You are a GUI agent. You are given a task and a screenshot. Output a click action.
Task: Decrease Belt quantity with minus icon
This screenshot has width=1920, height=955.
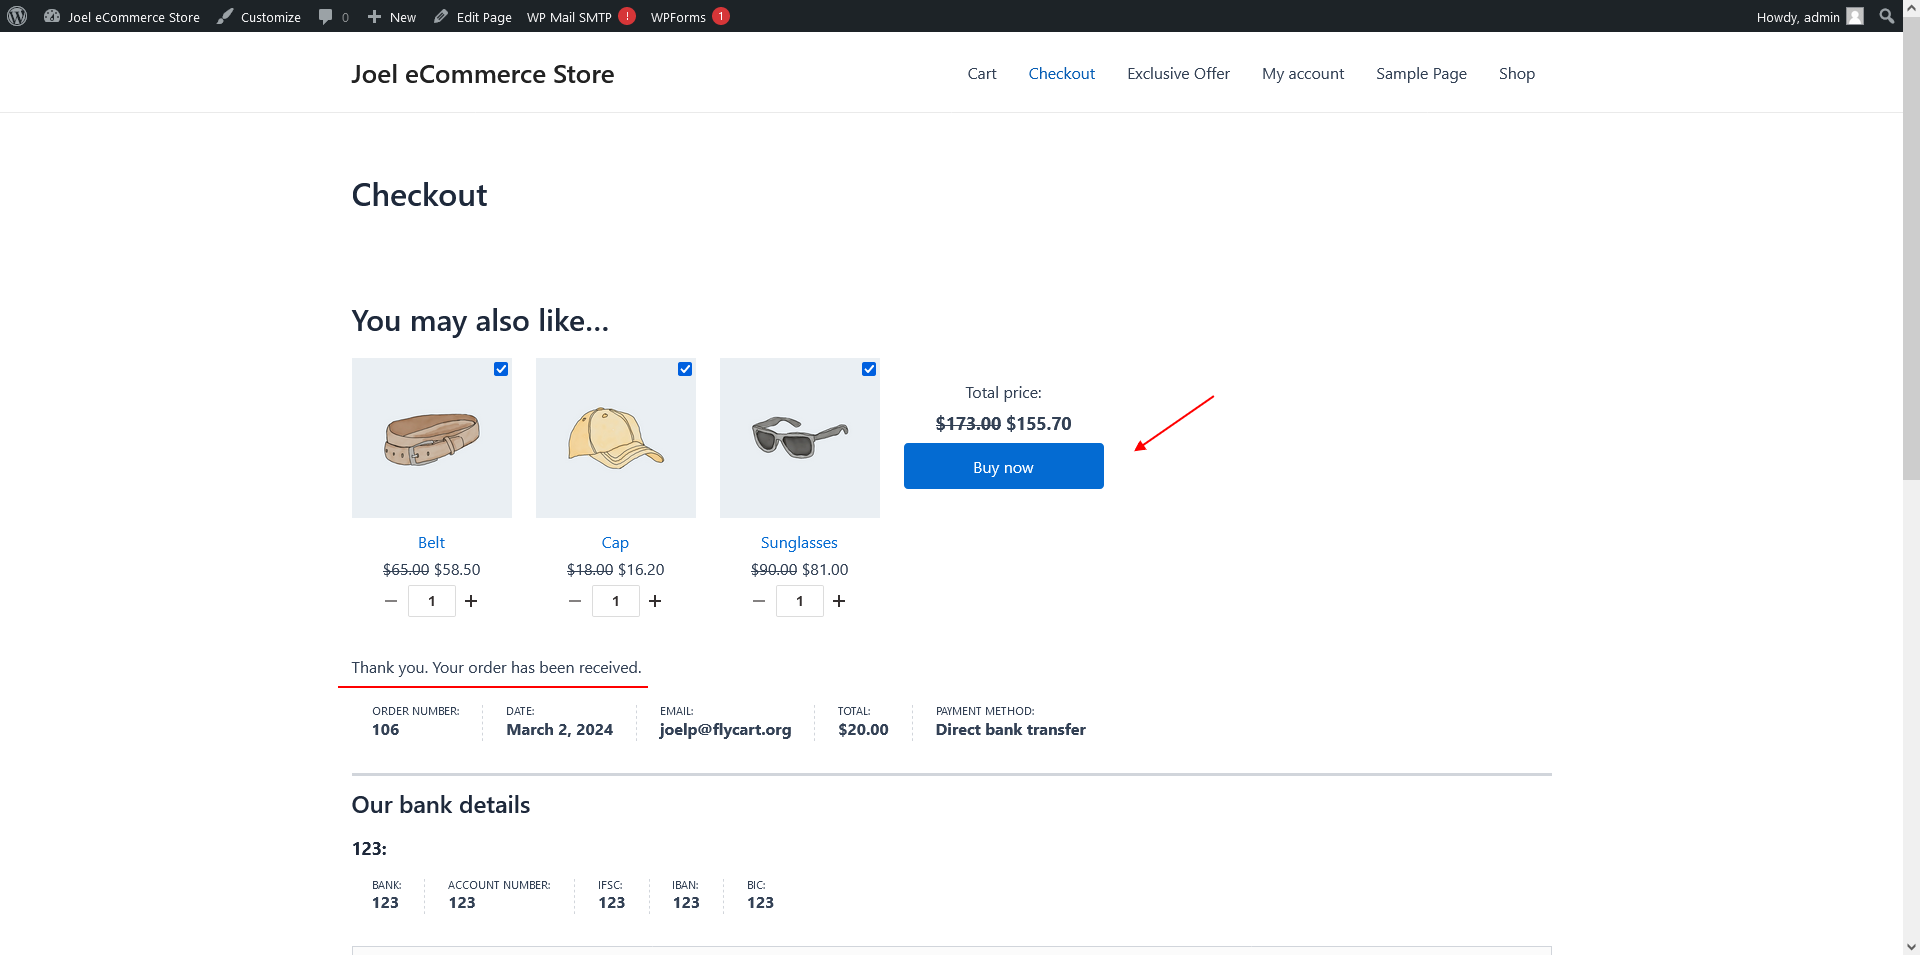tap(391, 601)
